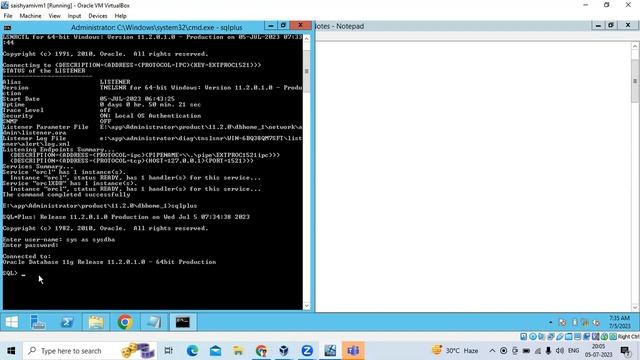Screen dimensions: 640x360
Task: Click the cmd window system menu icon
Action: pos(7,28)
